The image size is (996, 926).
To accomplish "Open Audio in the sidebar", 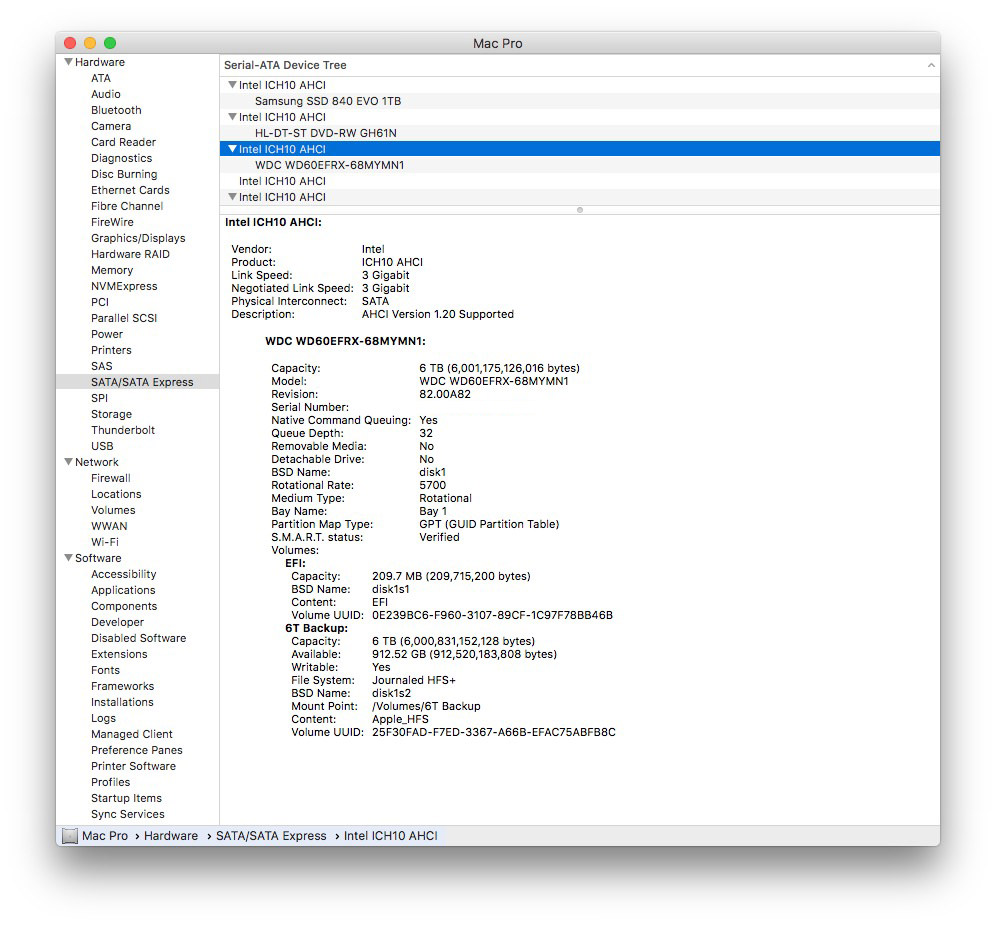I will coord(105,94).
